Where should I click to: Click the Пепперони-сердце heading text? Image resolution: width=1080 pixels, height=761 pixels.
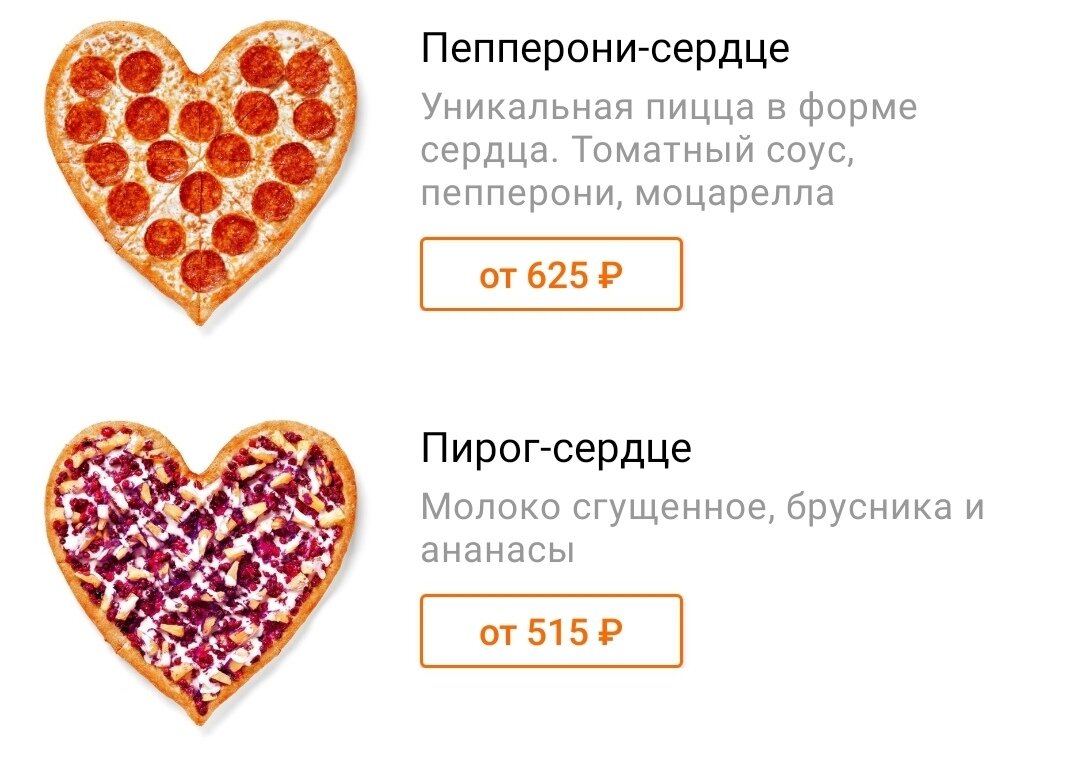[x=604, y=46]
